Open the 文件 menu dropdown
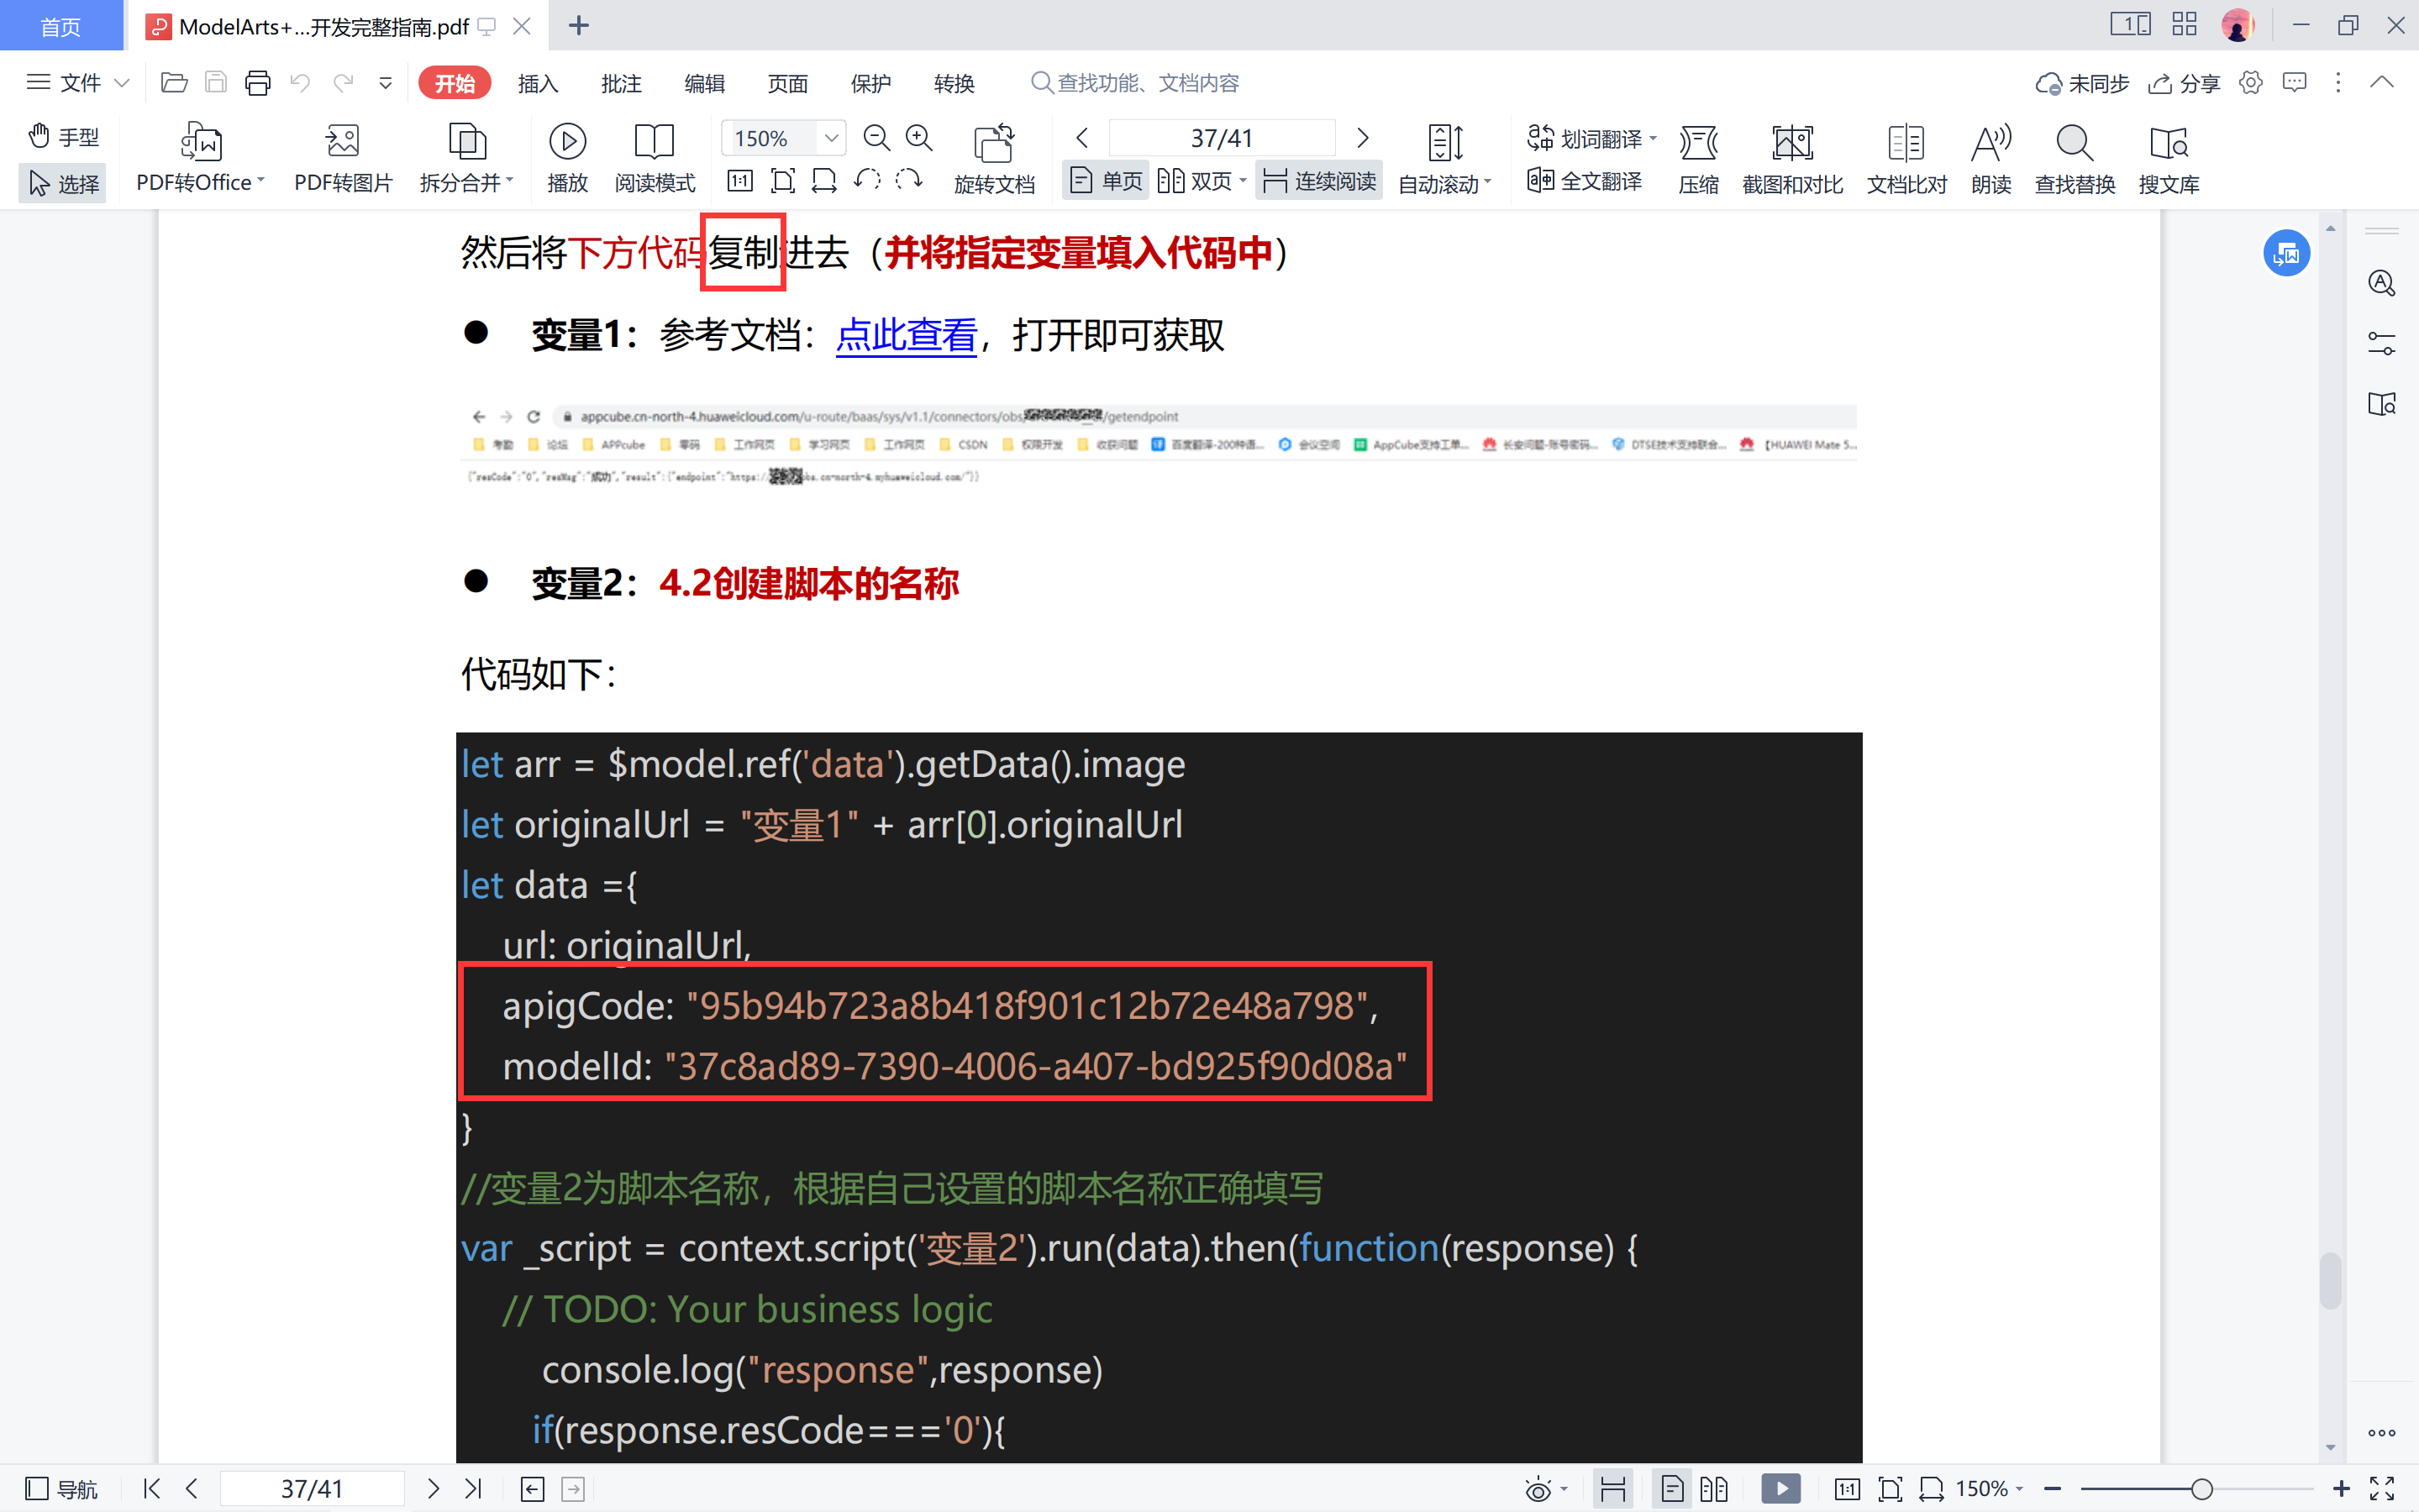The height and width of the screenshot is (1512, 2419). (78, 83)
